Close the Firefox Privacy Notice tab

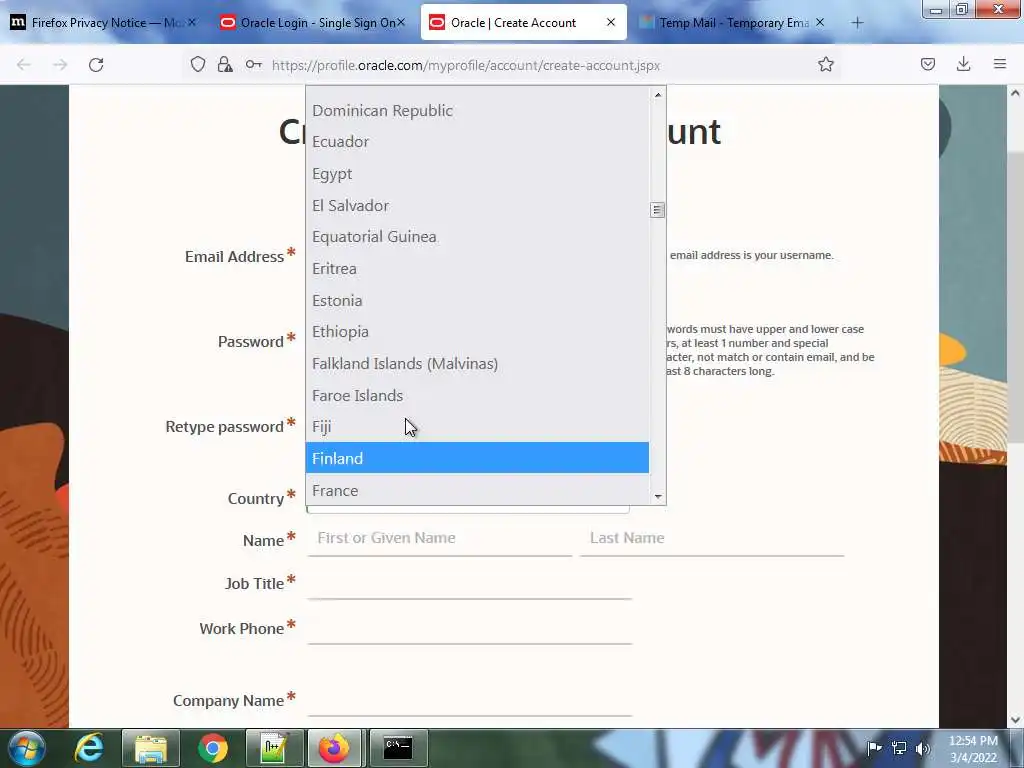192,22
